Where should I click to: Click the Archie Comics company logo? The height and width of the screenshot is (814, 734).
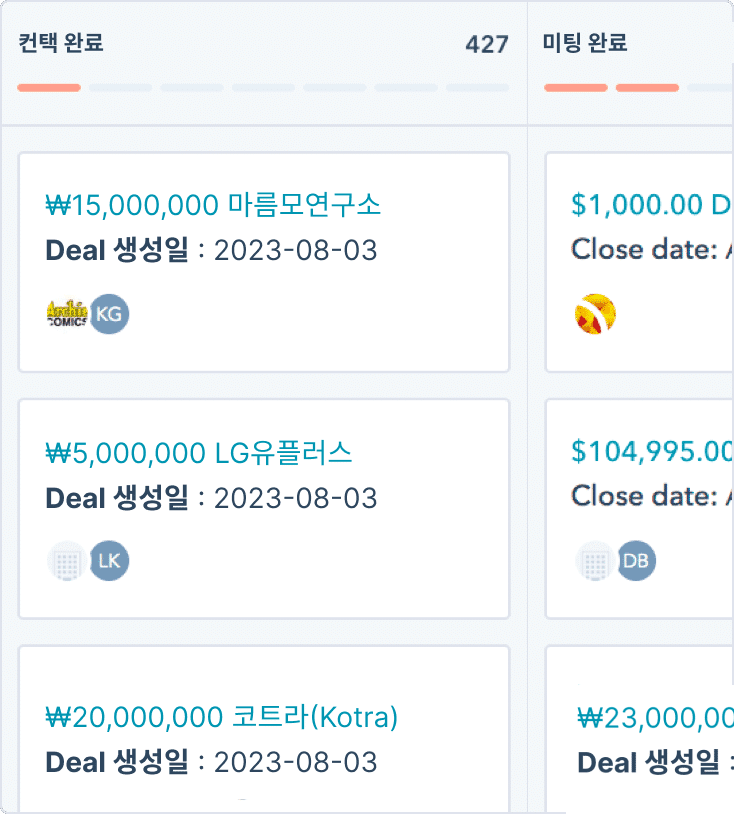point(66,314)
